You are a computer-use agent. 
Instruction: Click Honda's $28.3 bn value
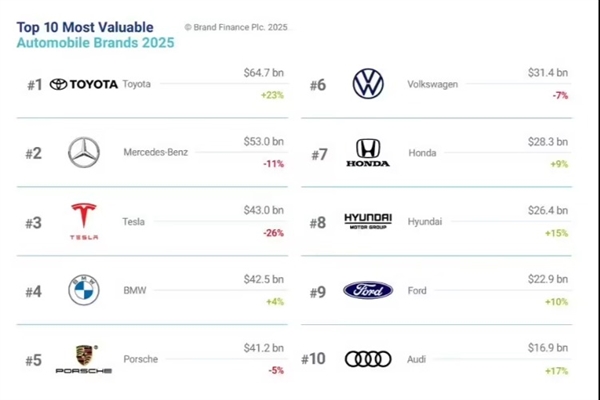[x=548, y=142]
